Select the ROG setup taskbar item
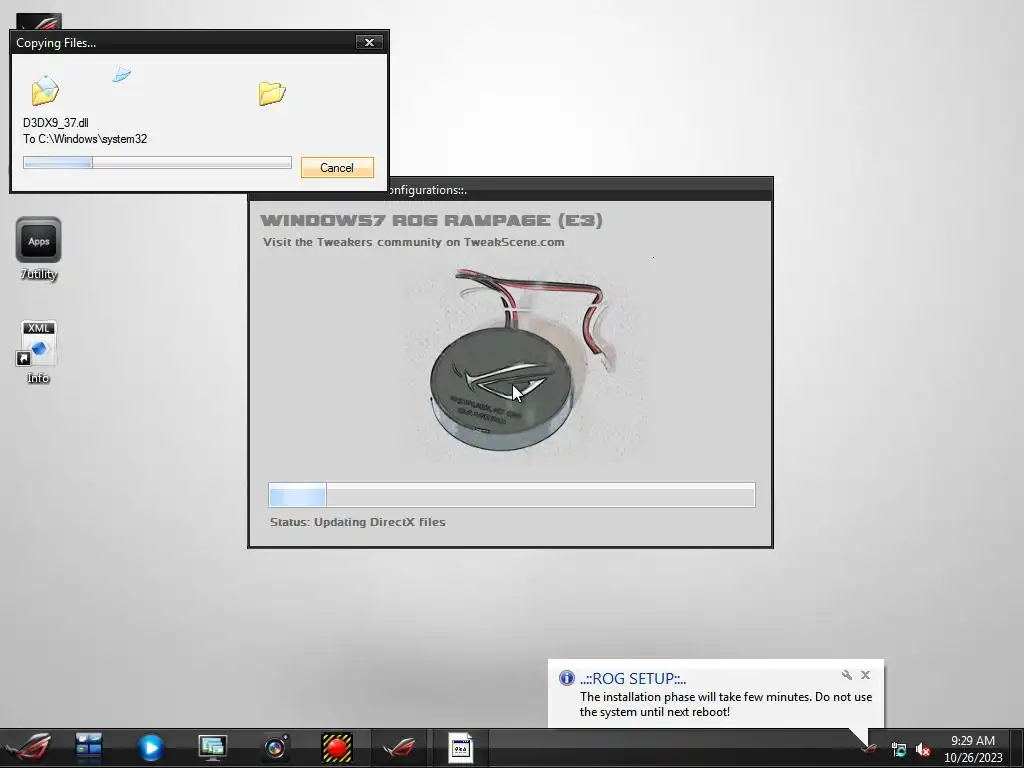Viewport: 1024px width, 768px height. 398,747
